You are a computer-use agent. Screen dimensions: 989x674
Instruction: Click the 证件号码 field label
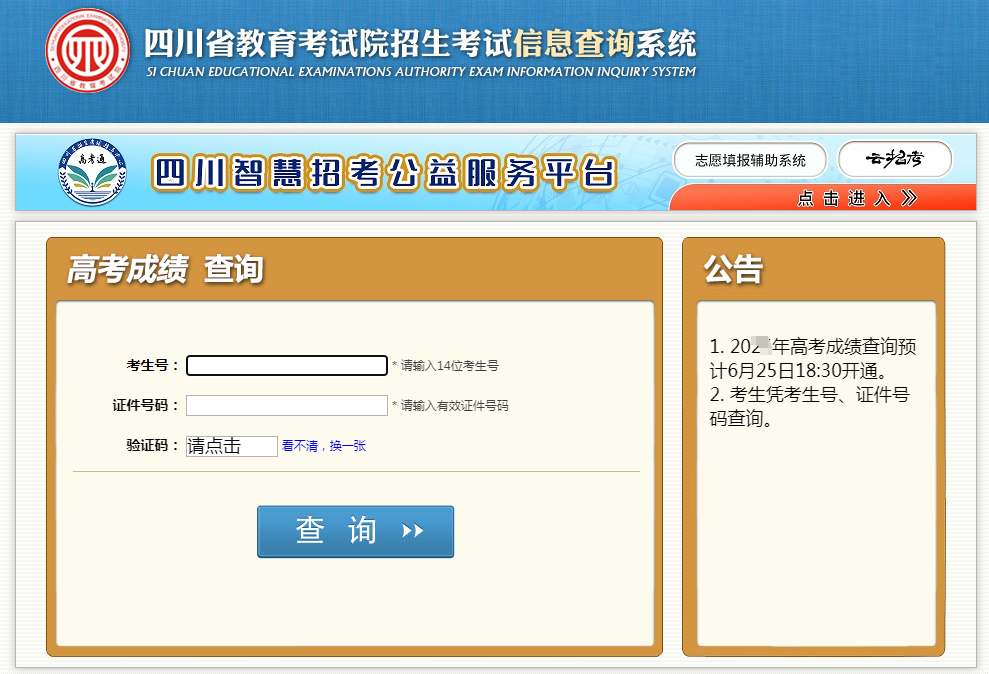[x=146, y=405]
